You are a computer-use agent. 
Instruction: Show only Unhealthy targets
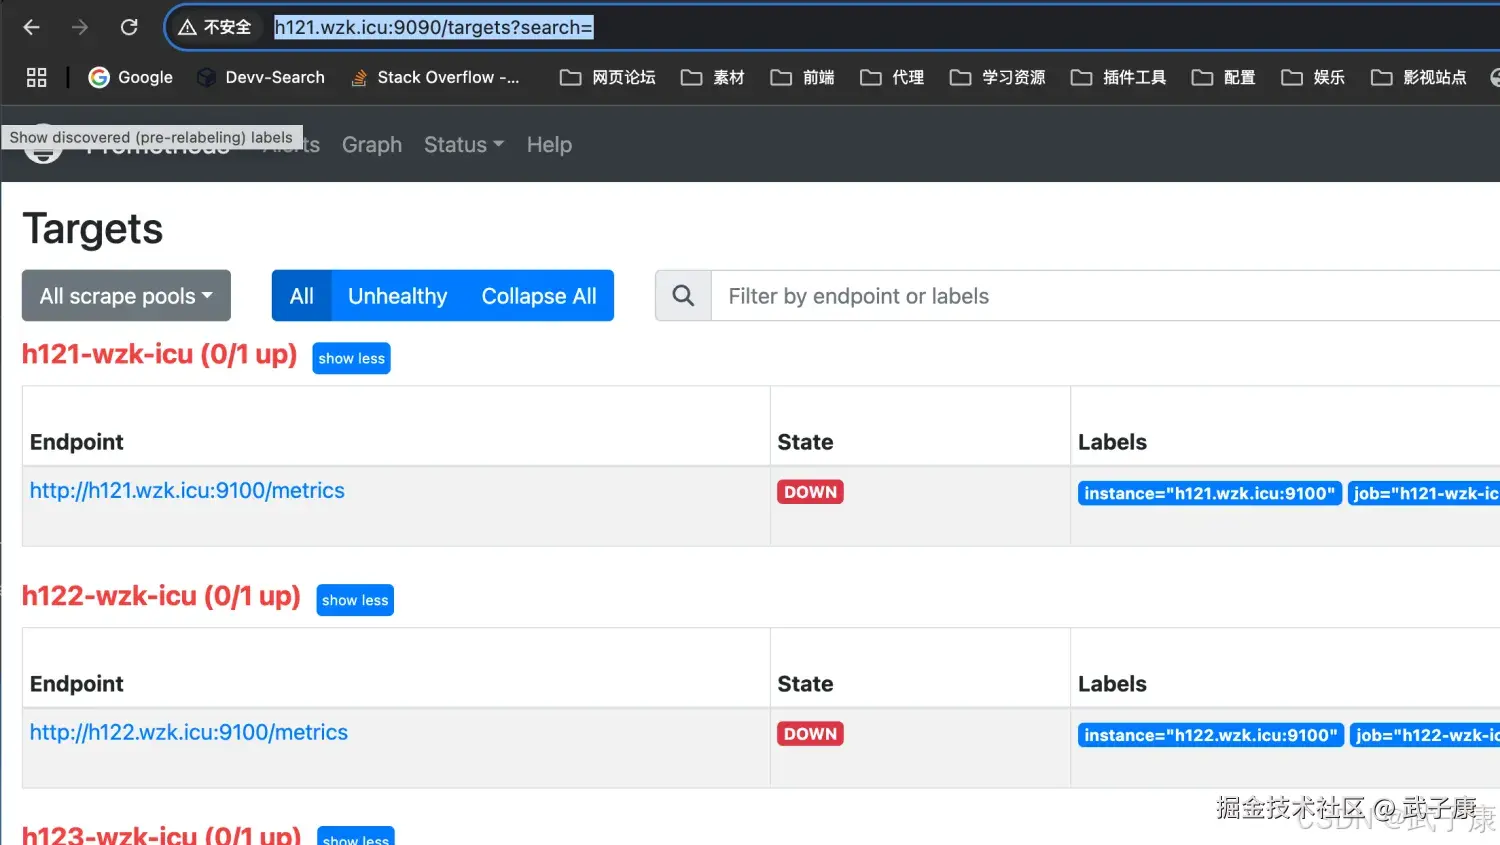[397, 296]
